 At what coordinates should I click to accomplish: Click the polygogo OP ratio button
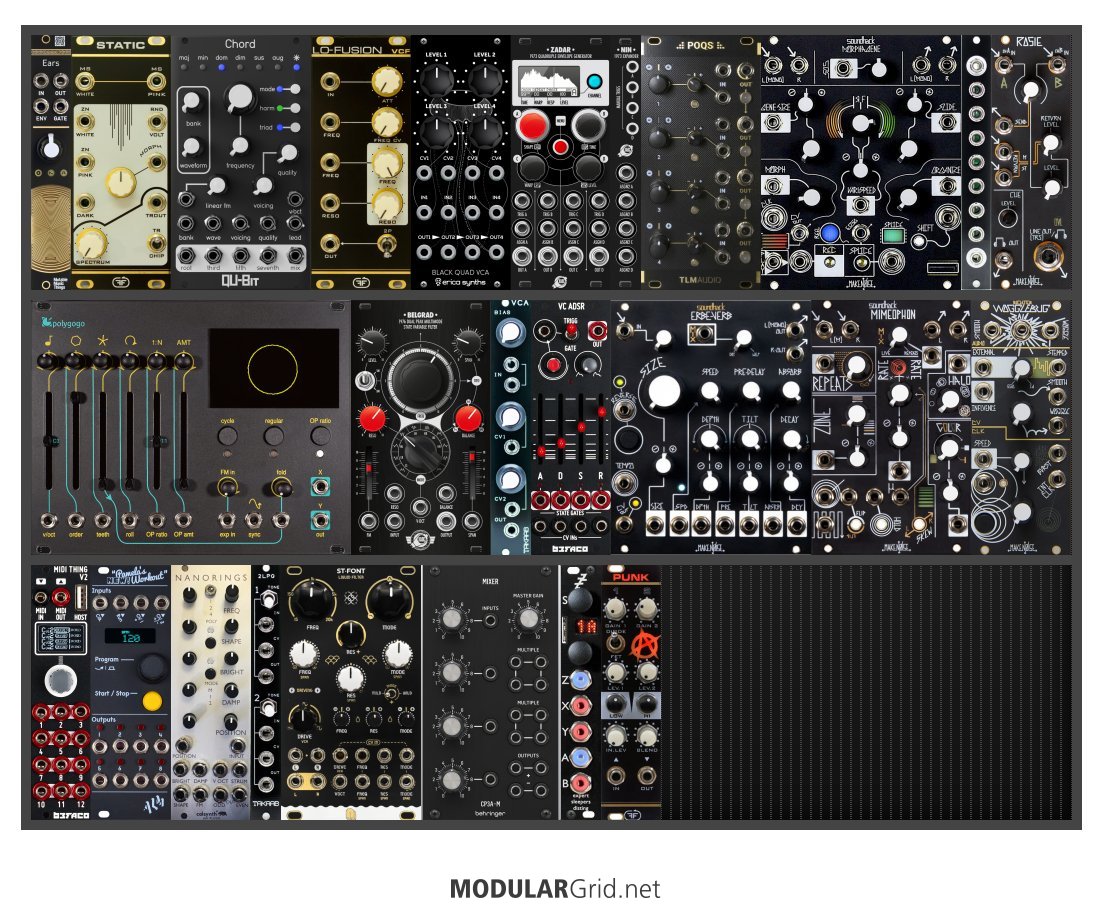click(x=320, y=435)
